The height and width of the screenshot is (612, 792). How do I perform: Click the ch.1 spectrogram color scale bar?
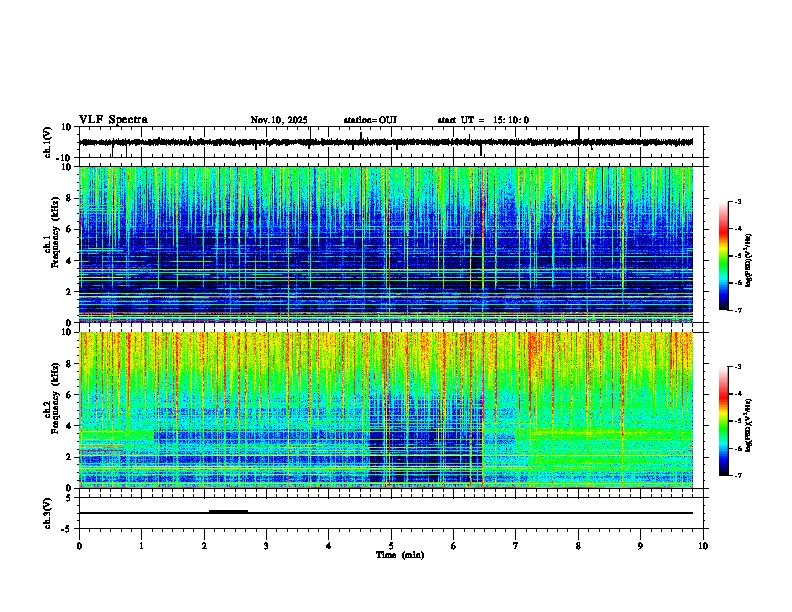click(724, 256)
